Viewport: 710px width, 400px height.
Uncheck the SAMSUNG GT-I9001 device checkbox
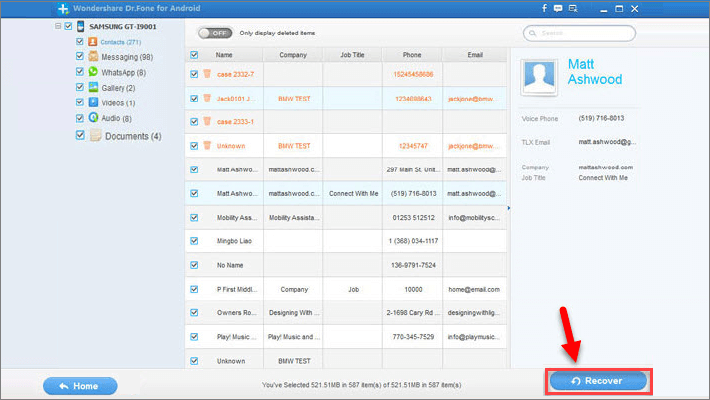coord(68,26)
